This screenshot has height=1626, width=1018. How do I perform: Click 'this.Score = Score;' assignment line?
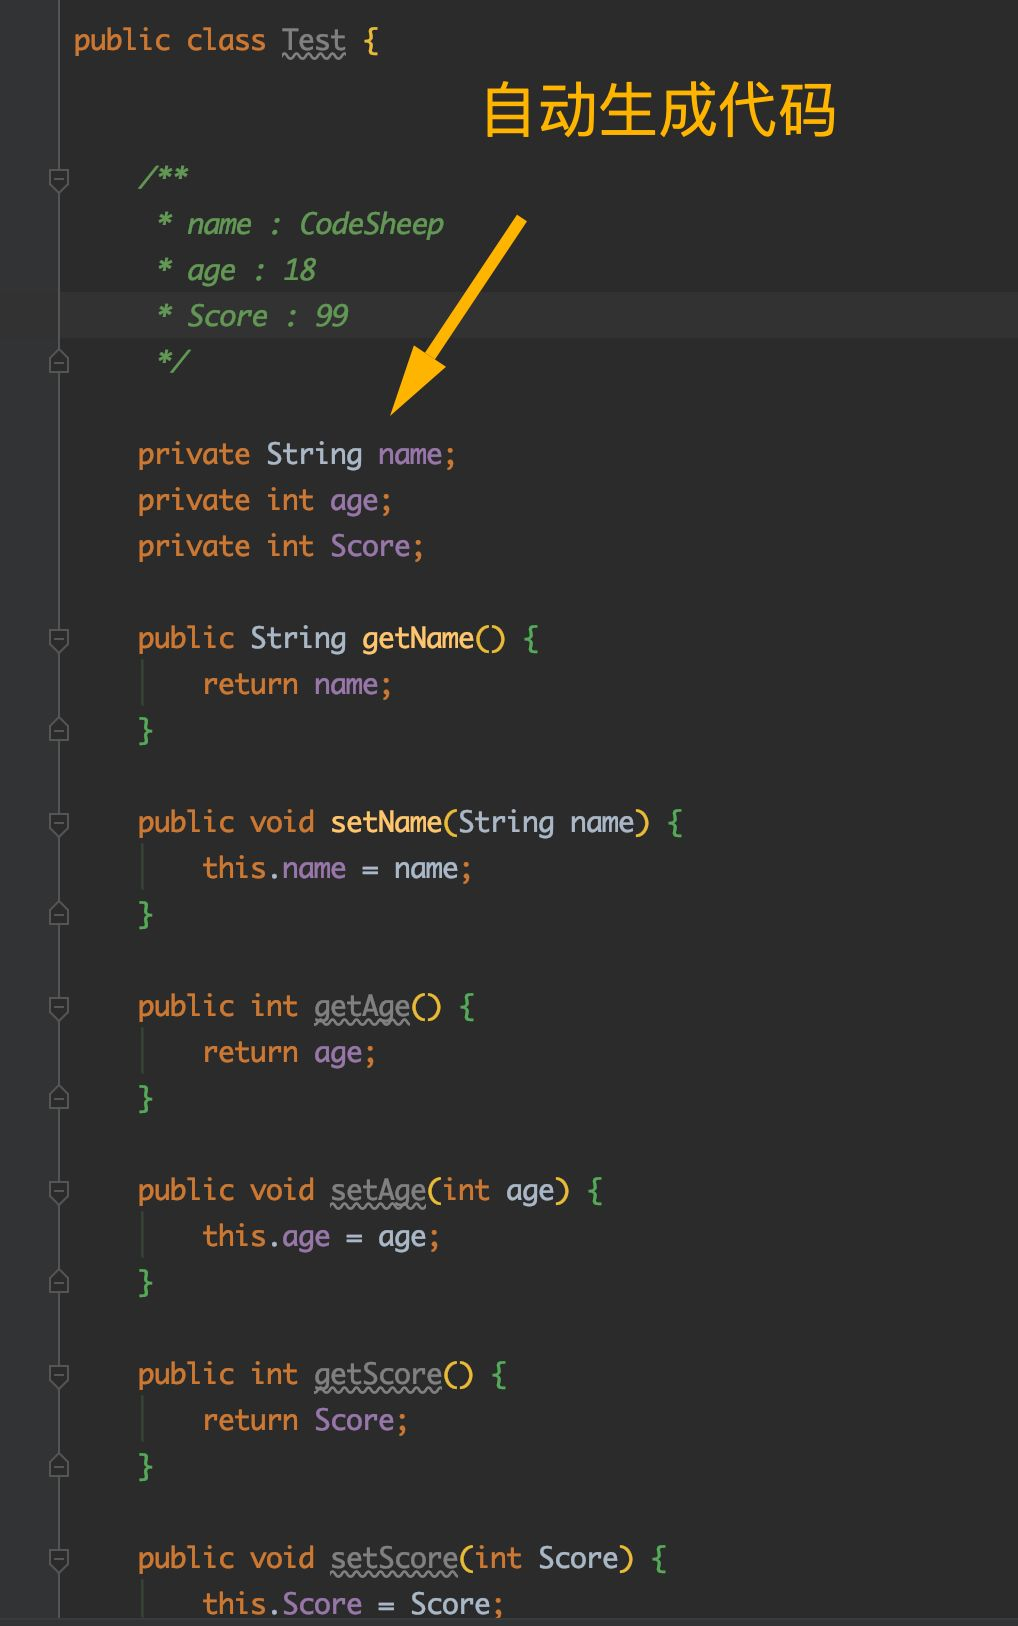point(353,1604)
